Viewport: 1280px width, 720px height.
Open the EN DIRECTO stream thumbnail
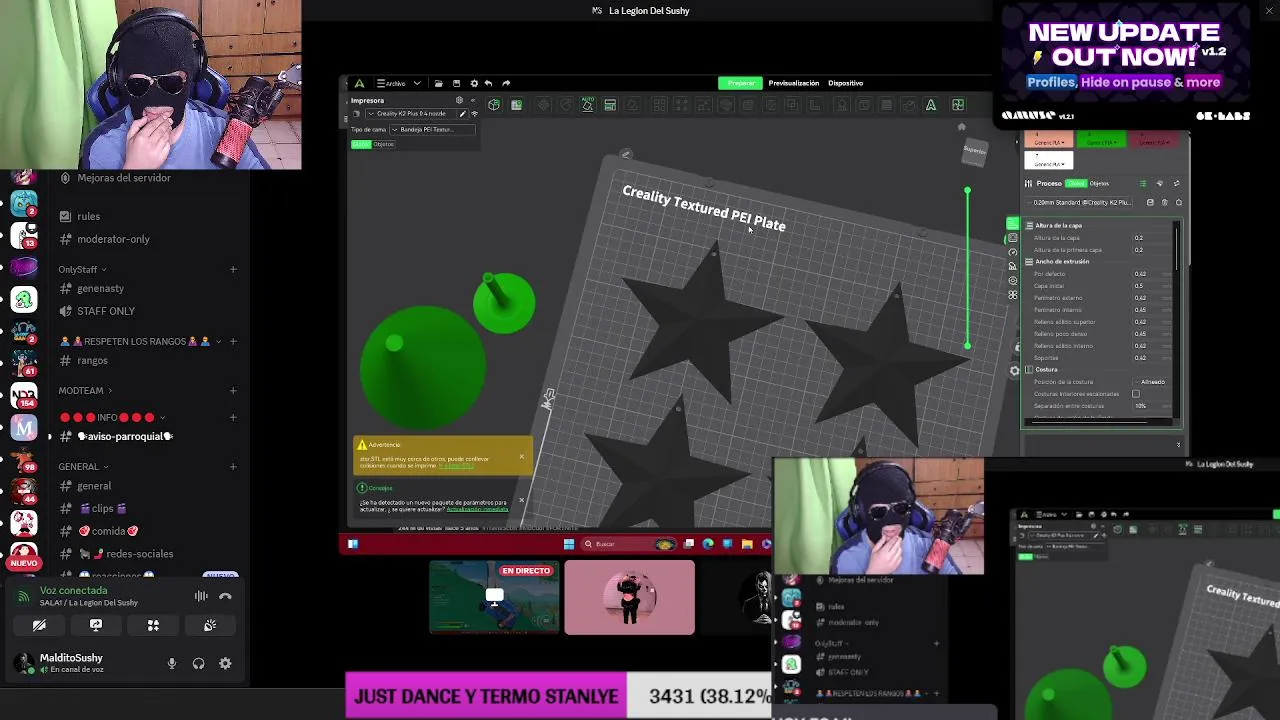[494, 597]
